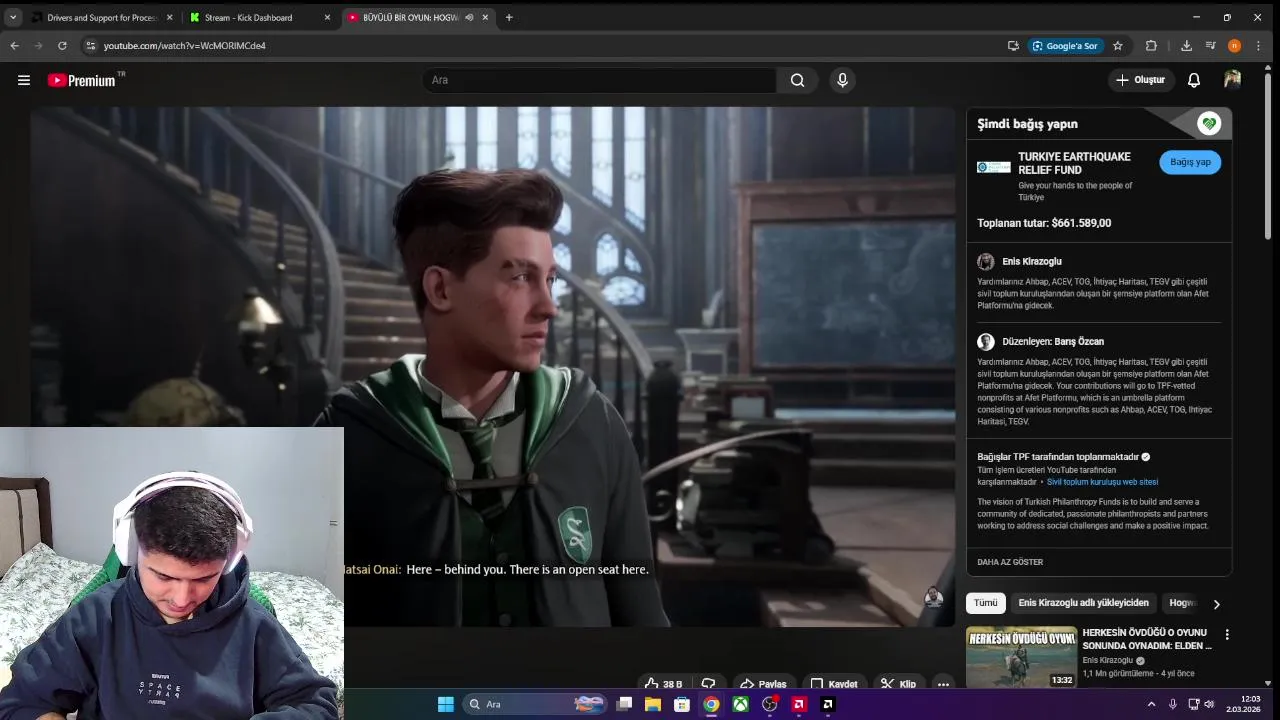1280x720 pixels.
Task: Bookmark this page with the star icon
Action: coord(1118,46)
